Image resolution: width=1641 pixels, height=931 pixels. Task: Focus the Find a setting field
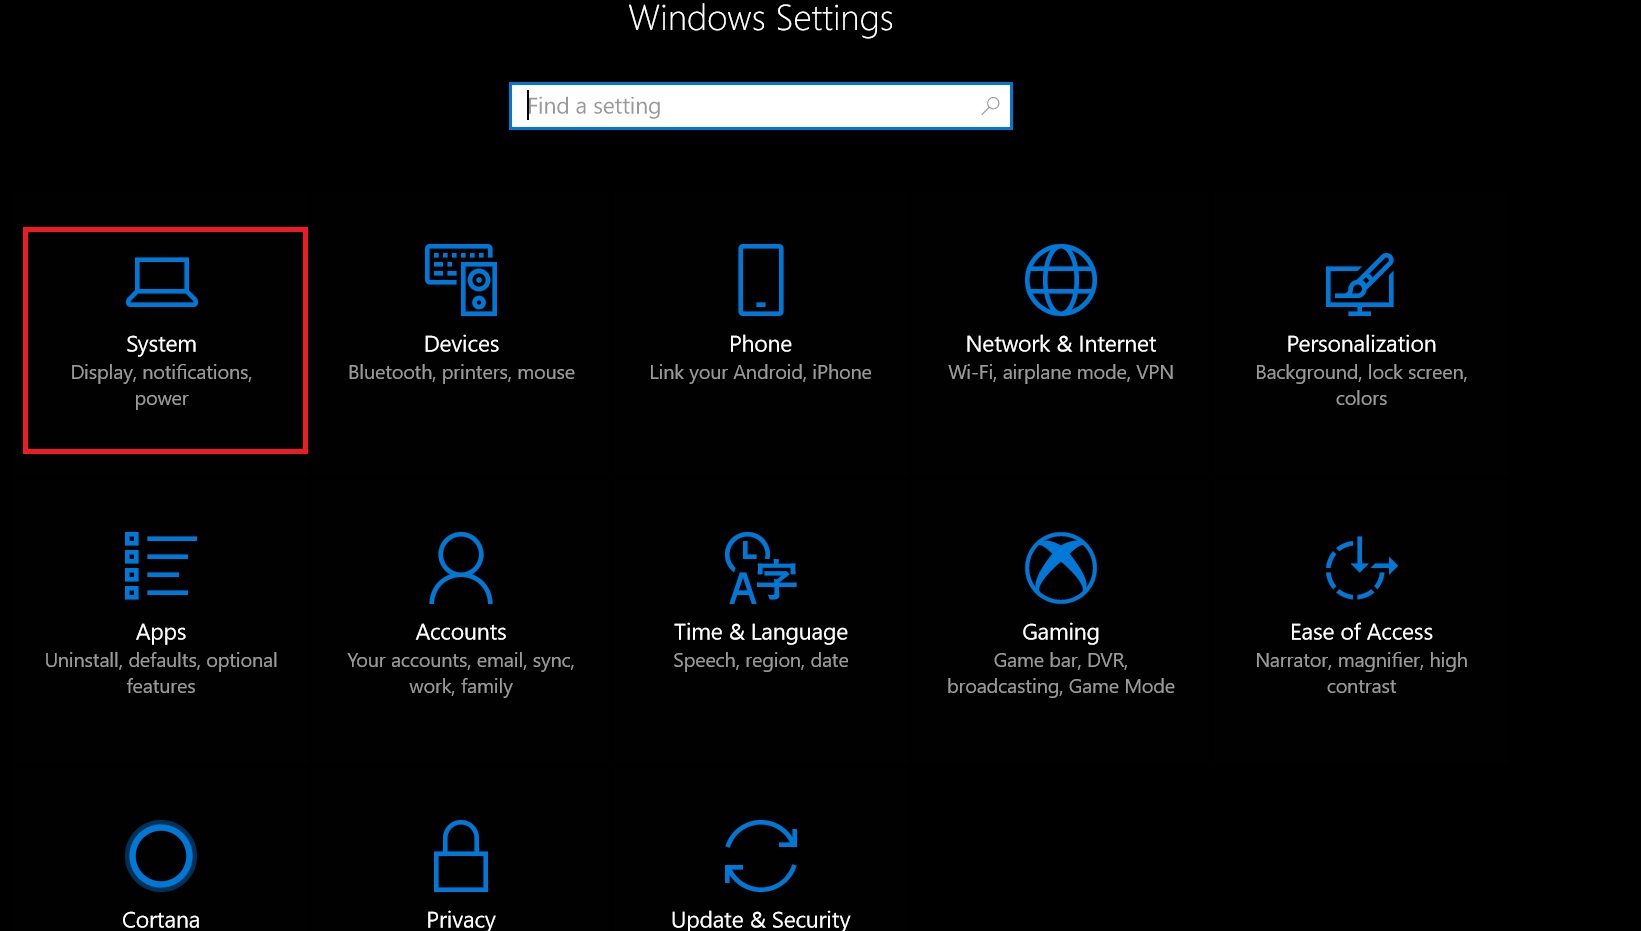[x=745, y=106]
